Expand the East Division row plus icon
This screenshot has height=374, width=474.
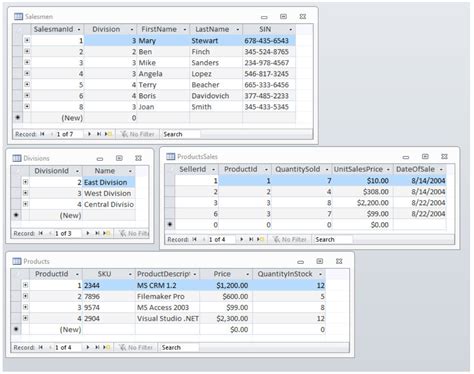click(26, 182)
